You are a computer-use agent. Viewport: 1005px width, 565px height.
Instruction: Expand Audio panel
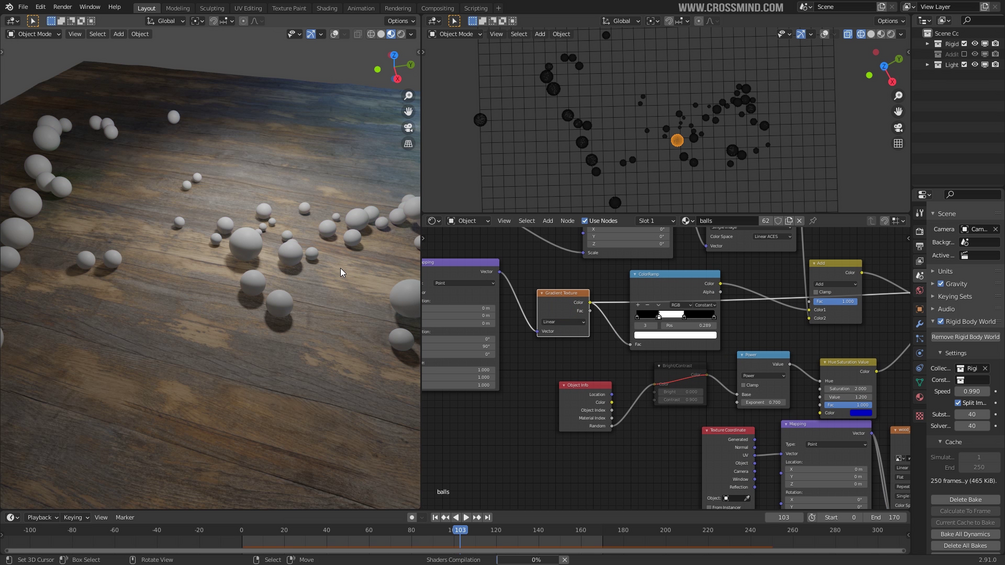point(946,309)
